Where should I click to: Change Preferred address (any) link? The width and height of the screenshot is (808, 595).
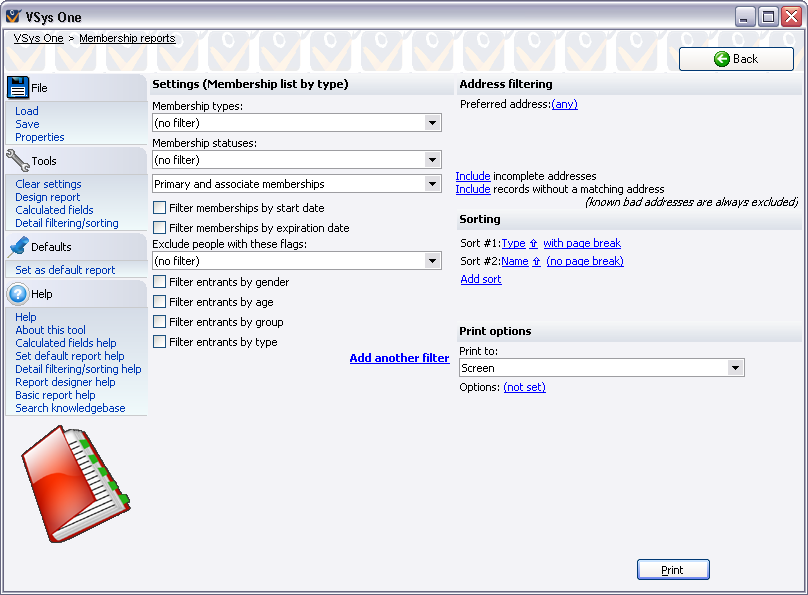pyautogui.click(x=564, y=104)
